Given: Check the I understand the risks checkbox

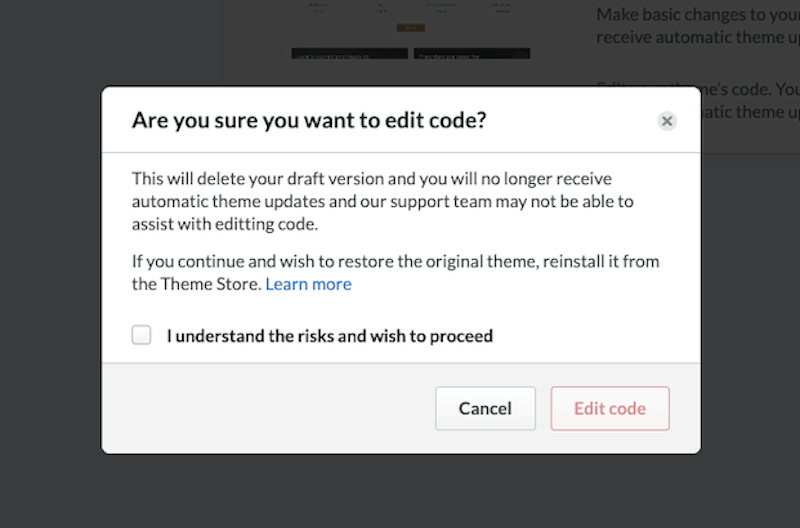Looking at the screenshot, I should click(142, 335).
